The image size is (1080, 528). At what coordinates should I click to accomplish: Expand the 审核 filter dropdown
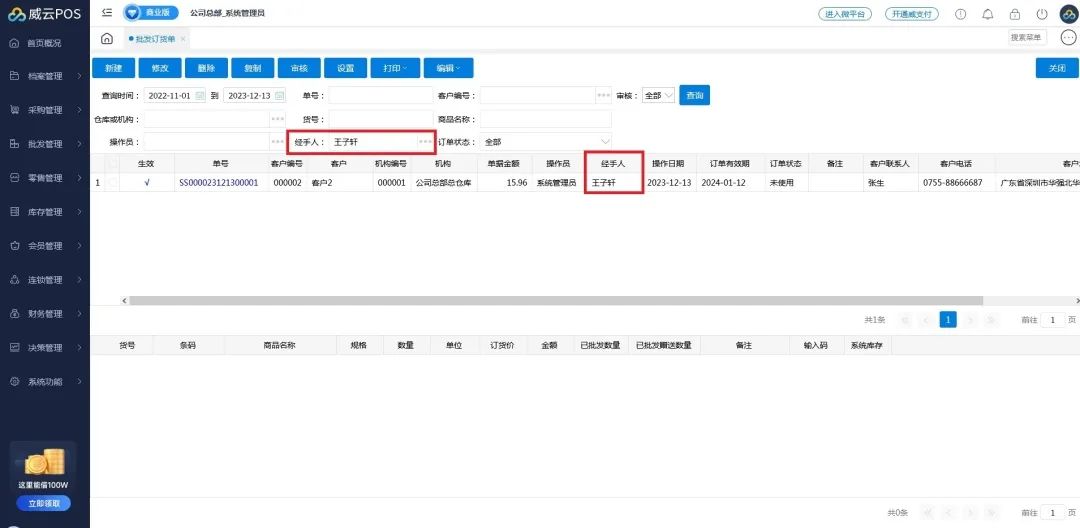pos(658,96)
